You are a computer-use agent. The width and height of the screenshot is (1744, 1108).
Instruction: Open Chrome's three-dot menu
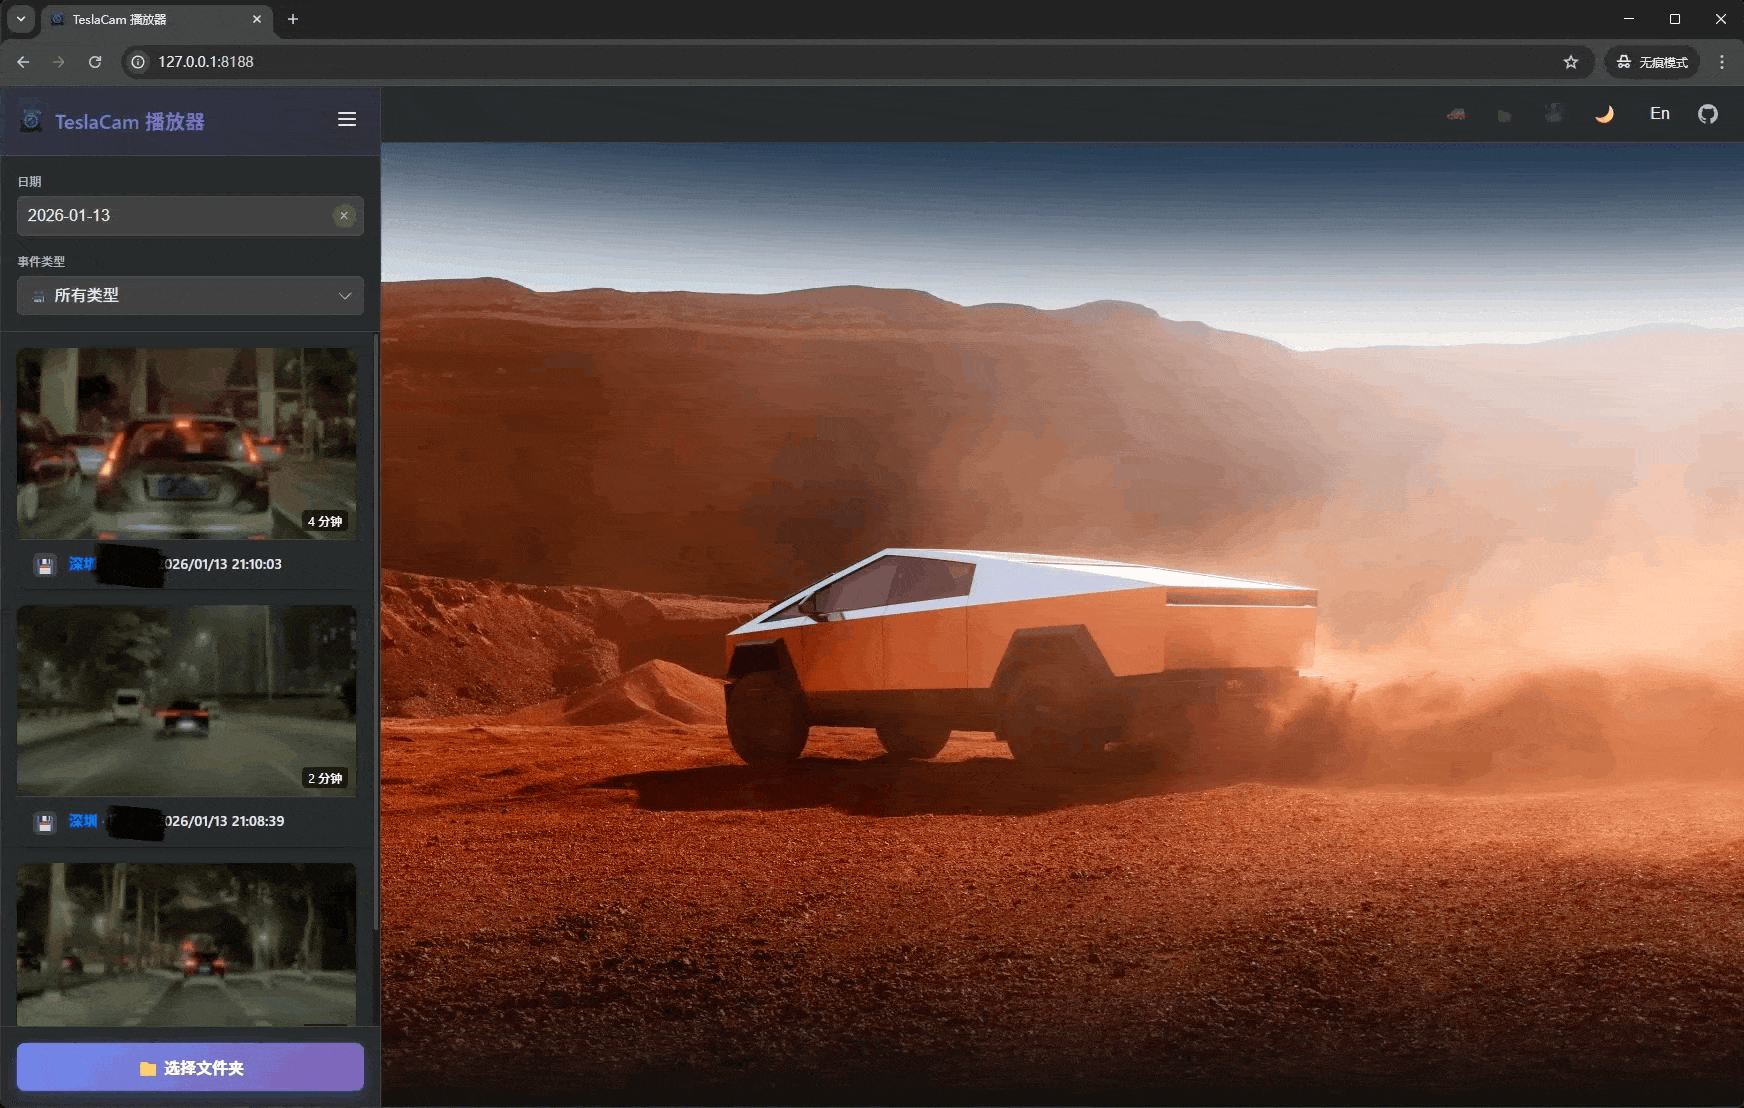pos(1722,61)
